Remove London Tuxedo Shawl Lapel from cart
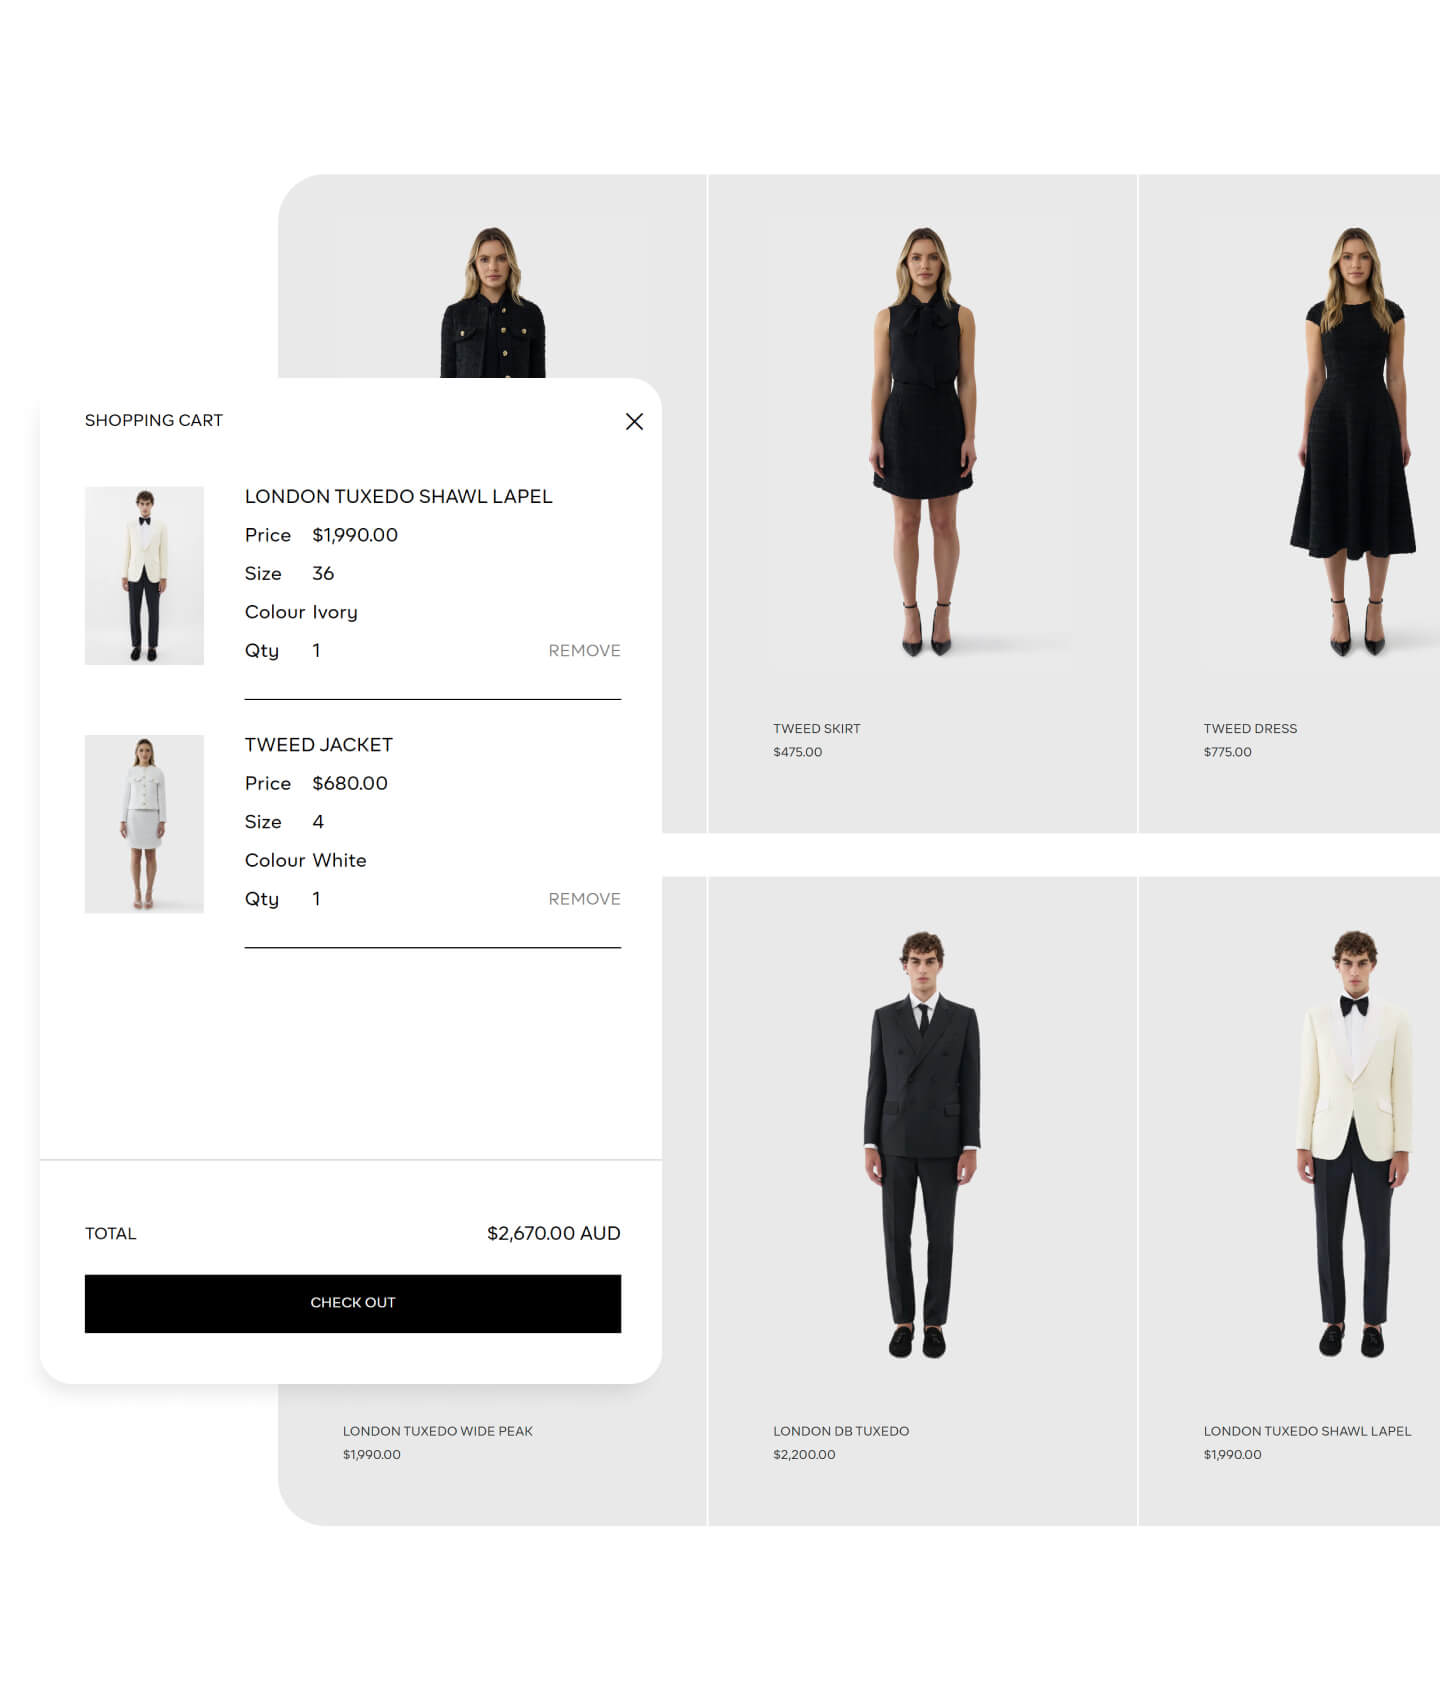 (584, 650)
